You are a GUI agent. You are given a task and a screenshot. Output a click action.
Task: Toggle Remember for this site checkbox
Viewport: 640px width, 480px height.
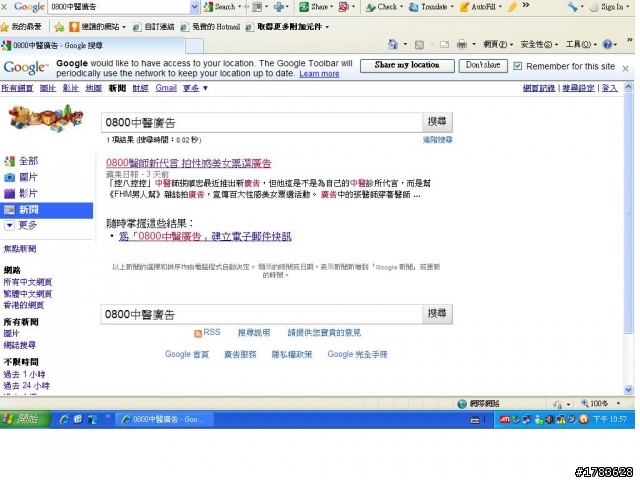click(x=518, y=66)
